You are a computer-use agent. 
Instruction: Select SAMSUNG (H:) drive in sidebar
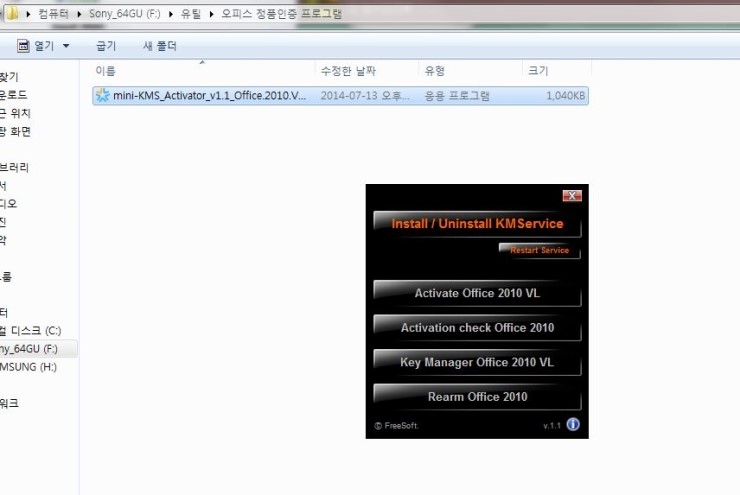(x=28, y=367)
